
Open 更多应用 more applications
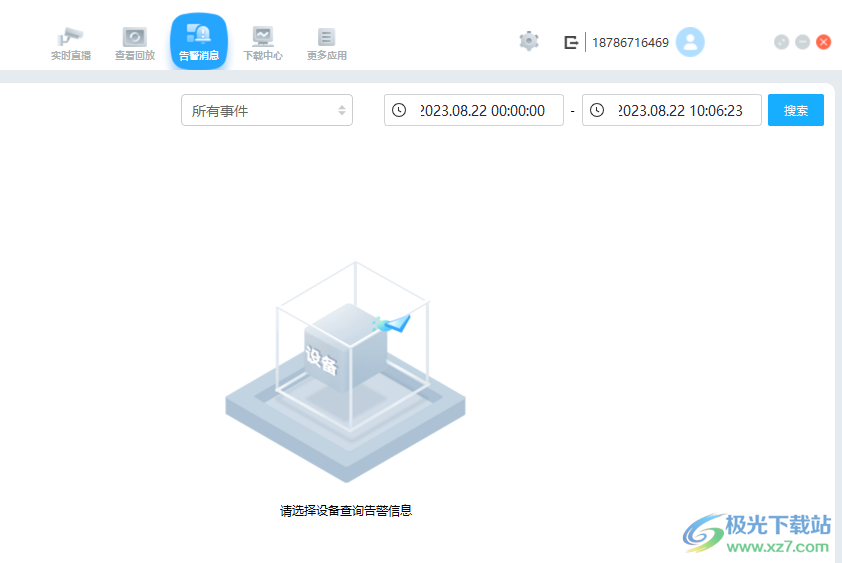326,43
